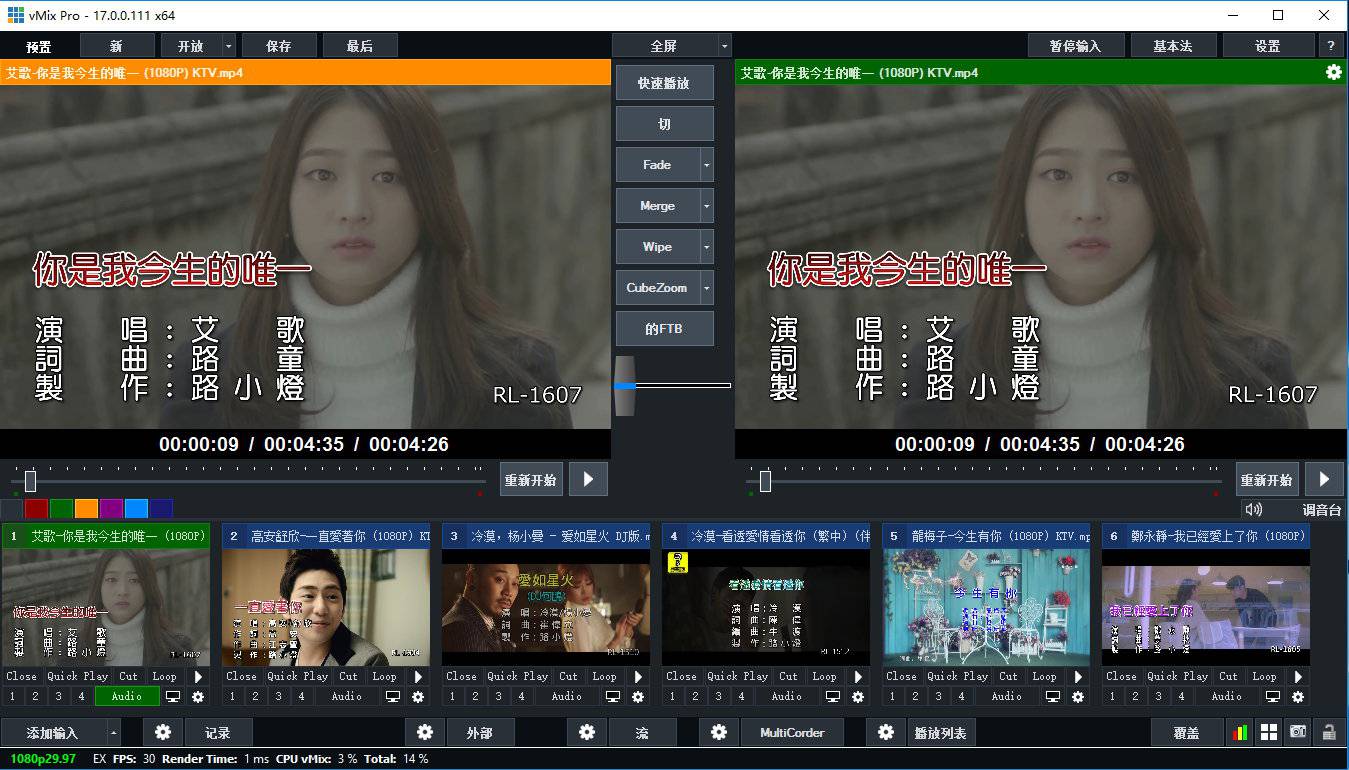Play input 4 with its arrow
Image resolution: width=1349 pixels, height=770 pixels.
858,676
